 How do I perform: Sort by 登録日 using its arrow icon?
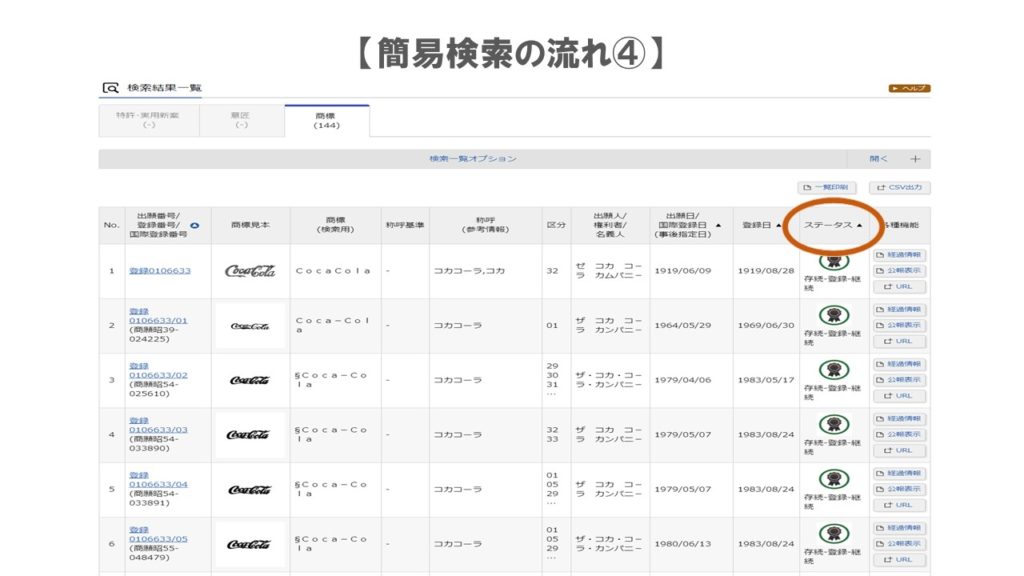click(x=778, y=225)
